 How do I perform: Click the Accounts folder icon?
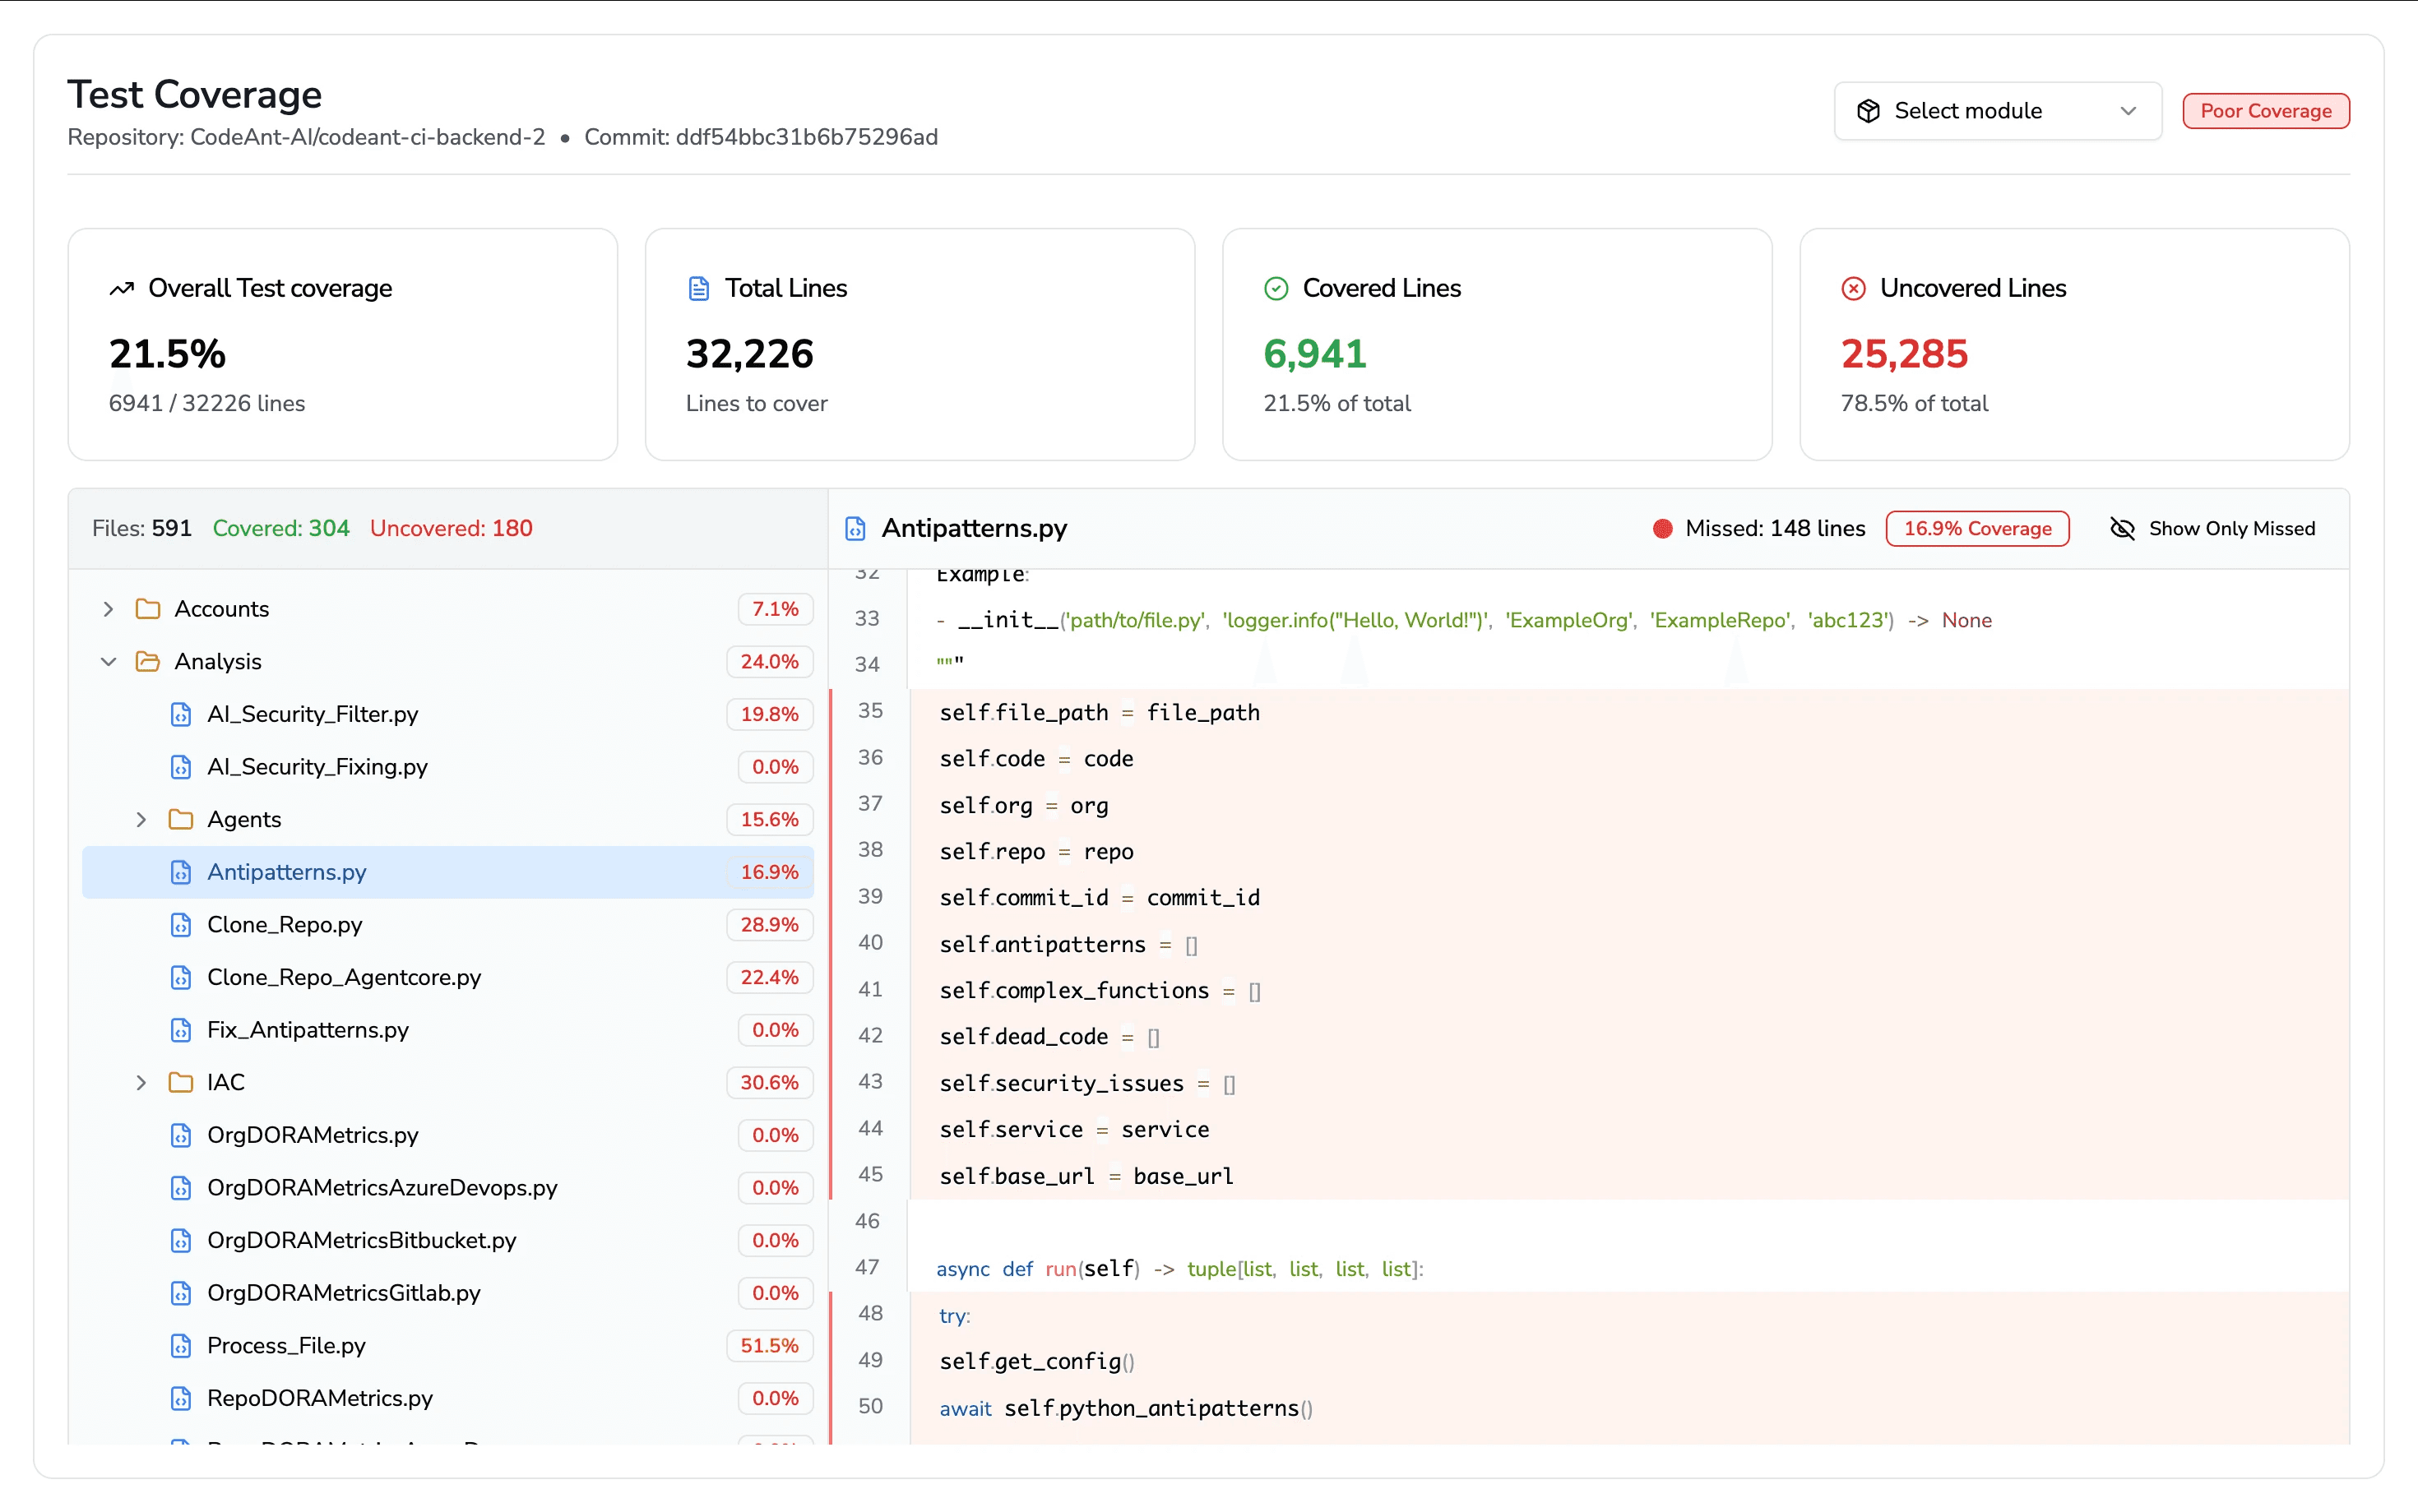pos(148,609)
